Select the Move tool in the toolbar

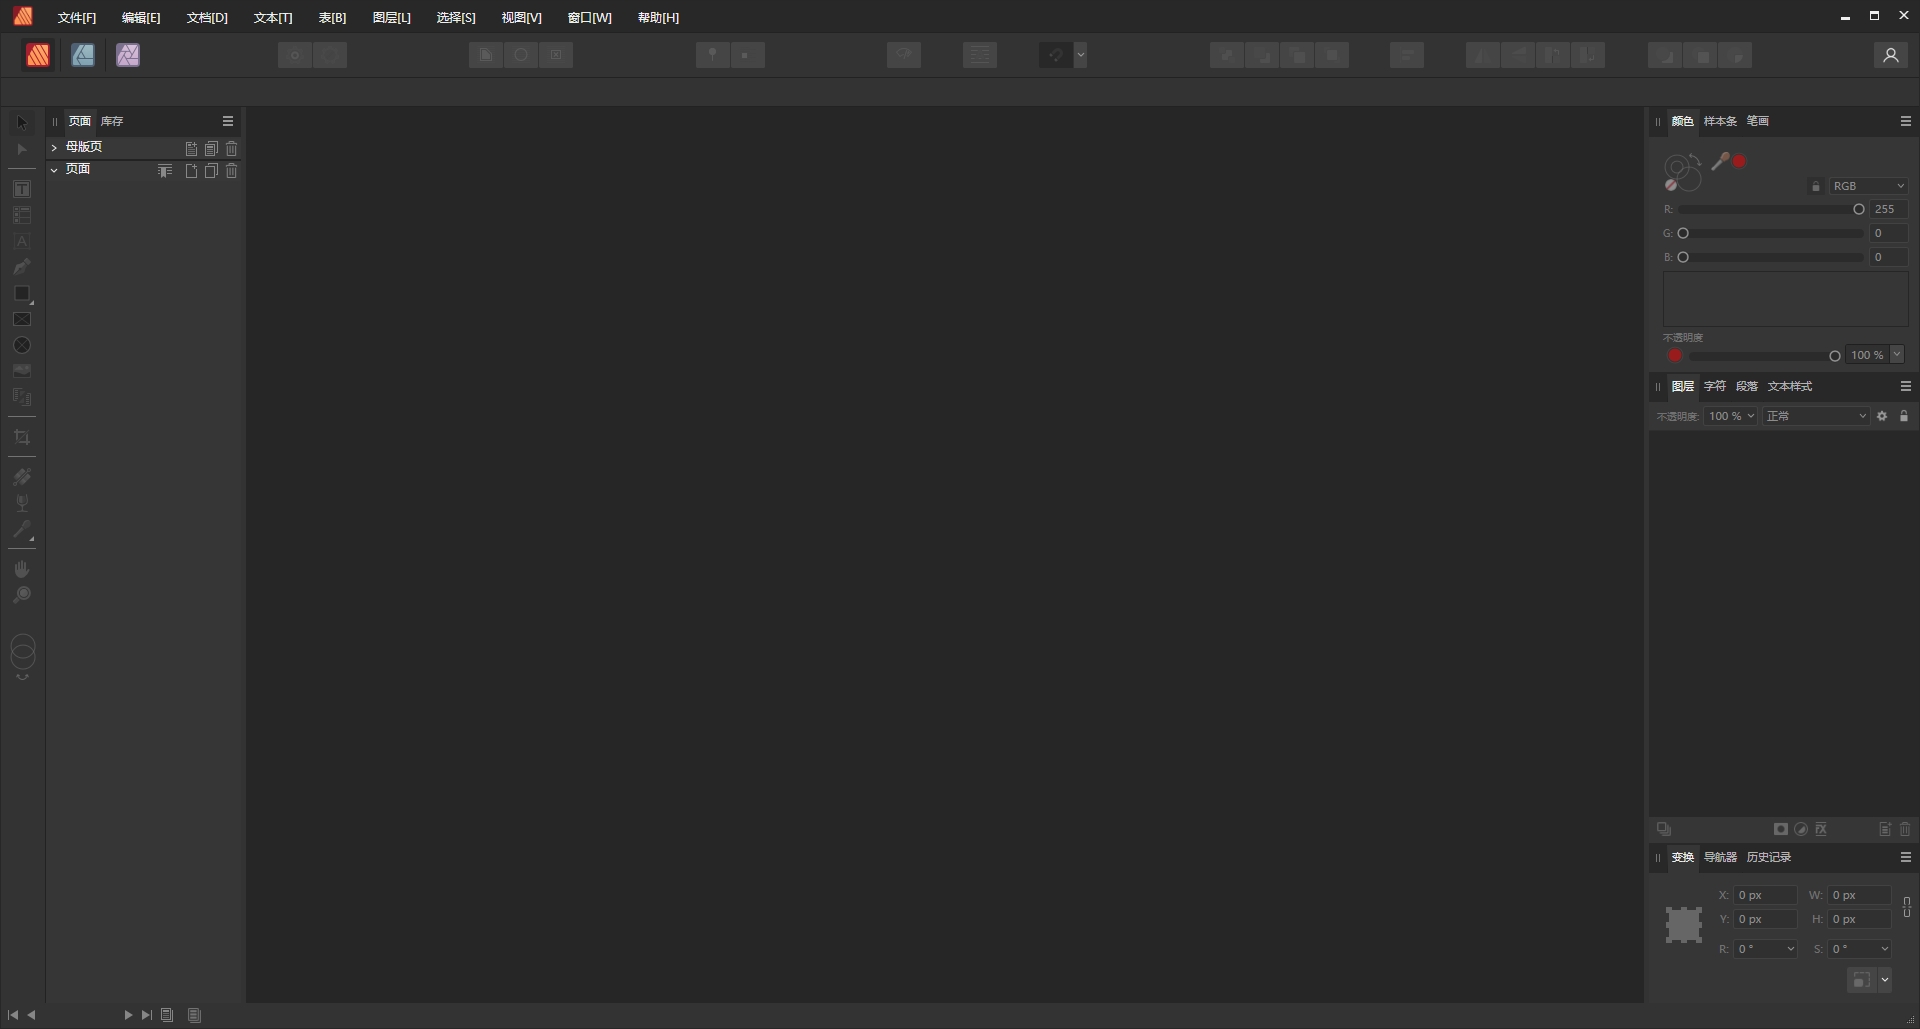pos(22,122)
